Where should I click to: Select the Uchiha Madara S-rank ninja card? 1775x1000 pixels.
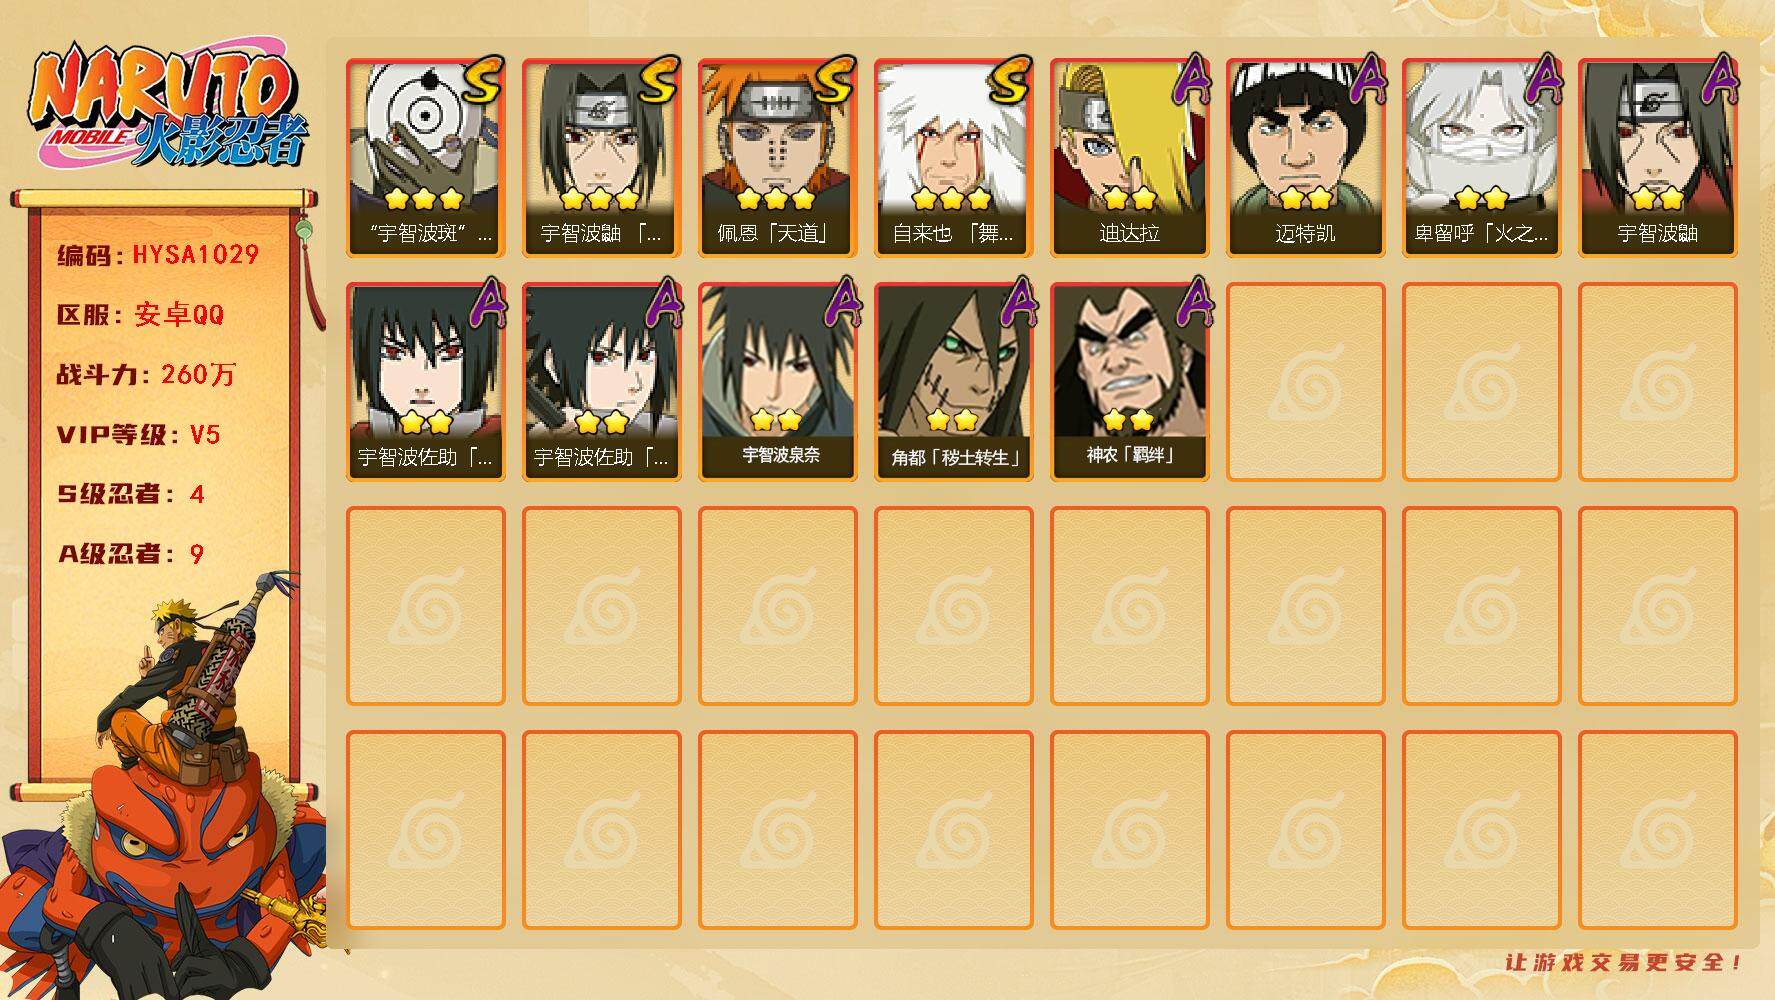(426, 158)
